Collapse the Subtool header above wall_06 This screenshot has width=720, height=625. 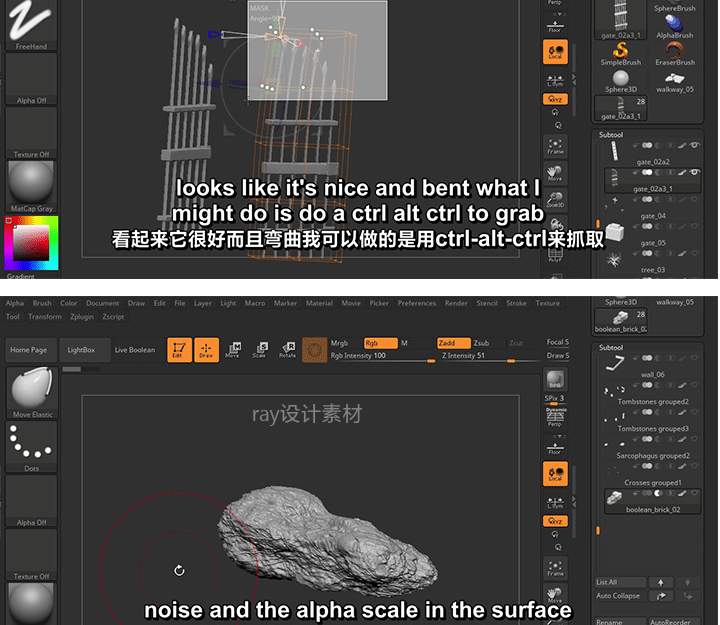click(611, 348)
